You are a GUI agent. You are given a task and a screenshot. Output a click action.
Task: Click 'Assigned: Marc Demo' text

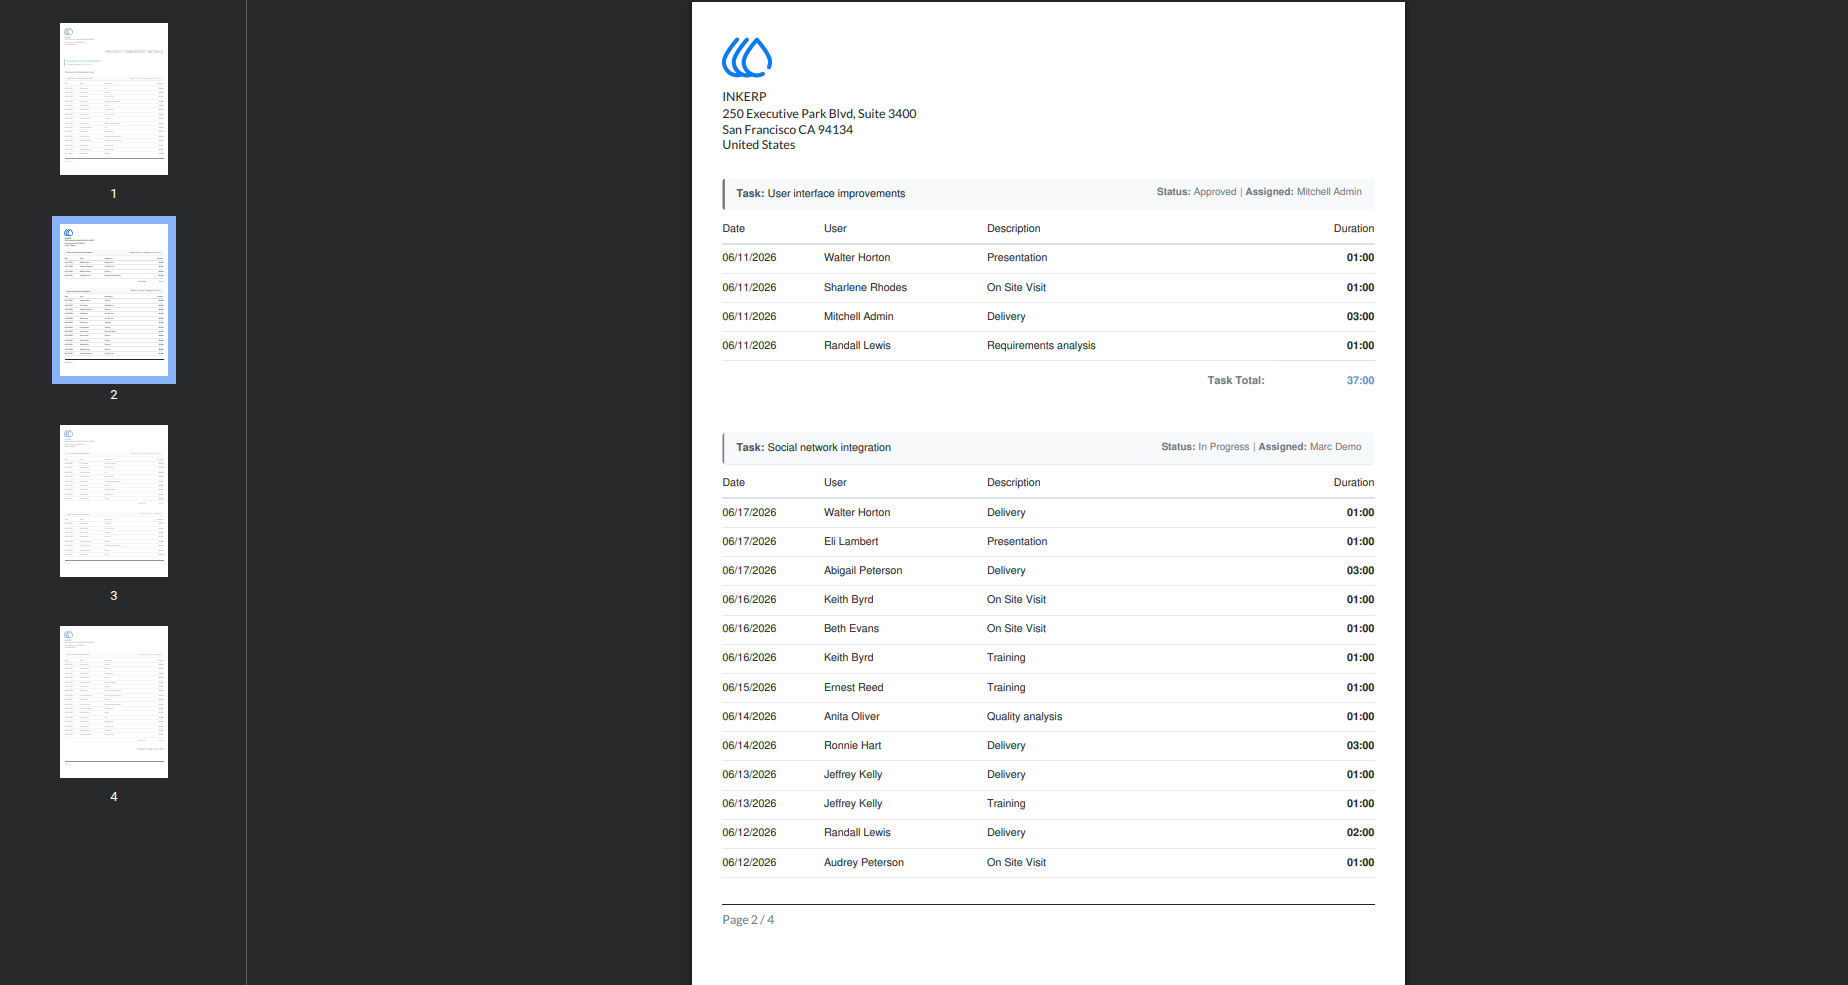point(1309,447)
